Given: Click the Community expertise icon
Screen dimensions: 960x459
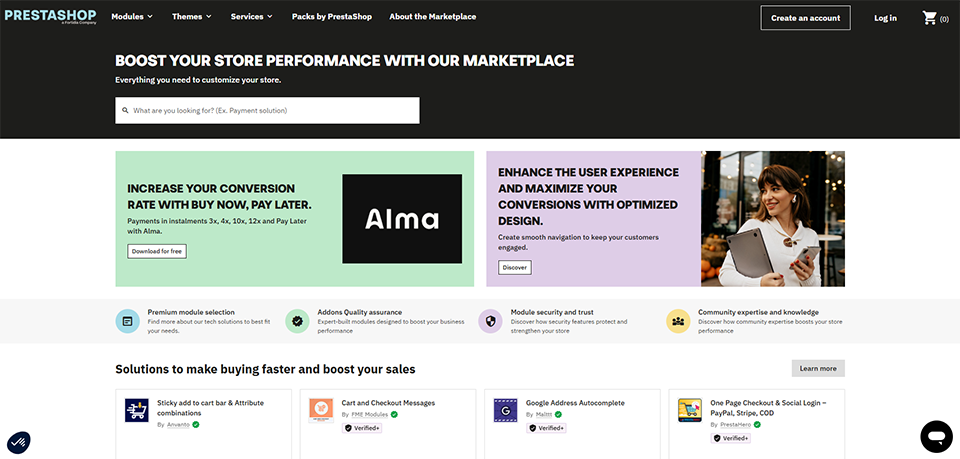Looking at the screenshot, I should tap(678, 321).
